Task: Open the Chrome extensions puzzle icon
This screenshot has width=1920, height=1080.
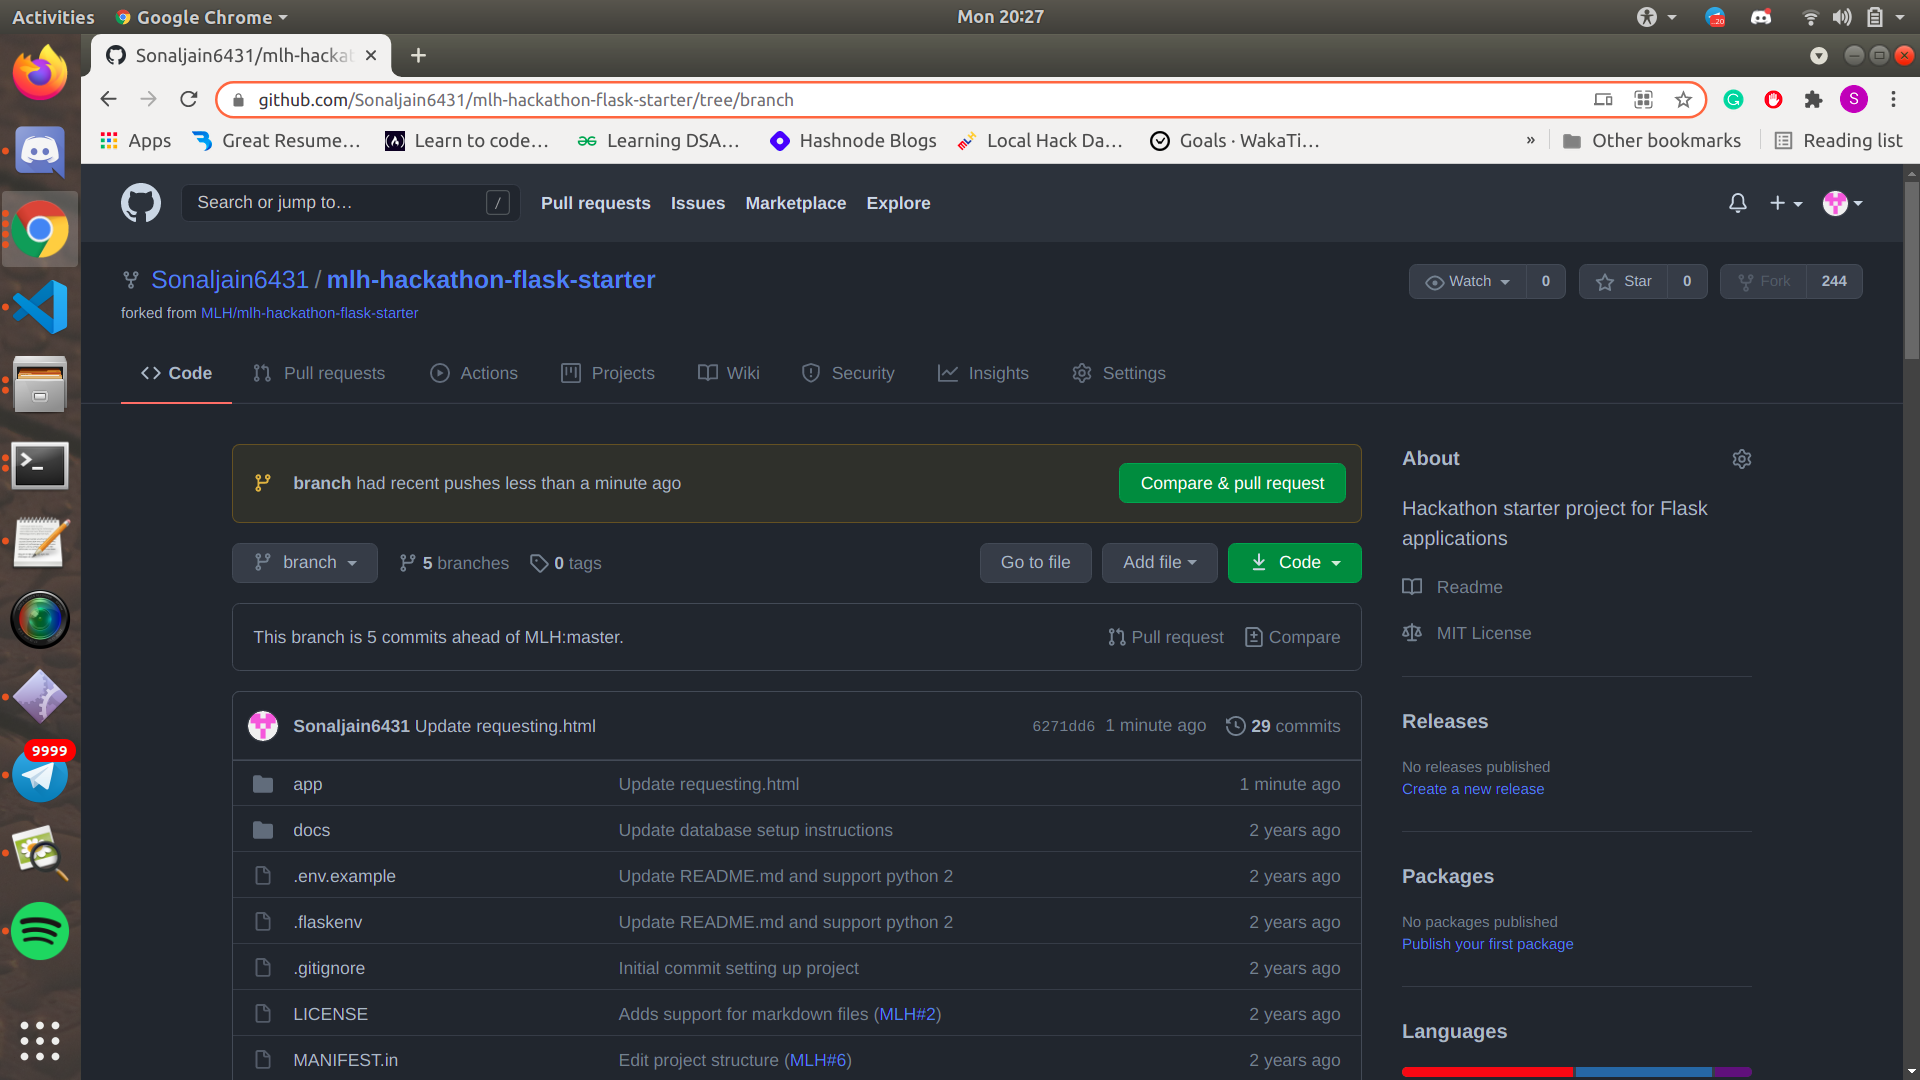Action: 1813,100
